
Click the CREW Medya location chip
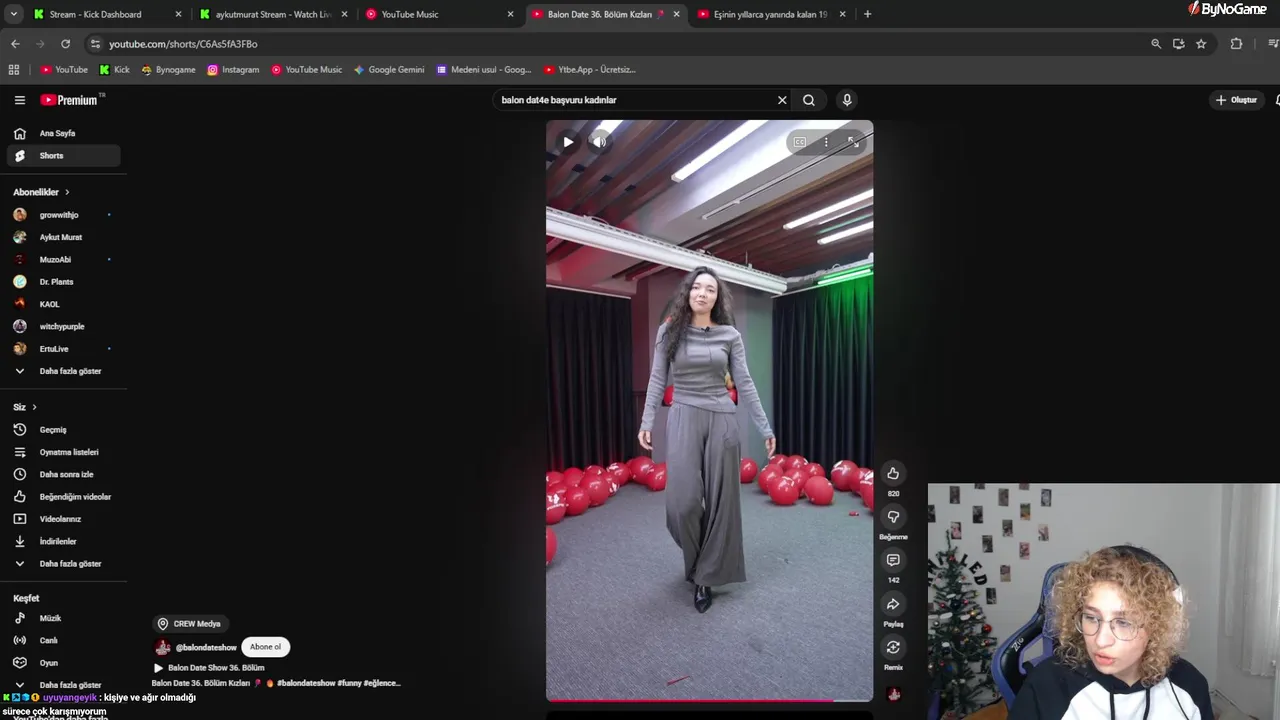tap(190, 624)
